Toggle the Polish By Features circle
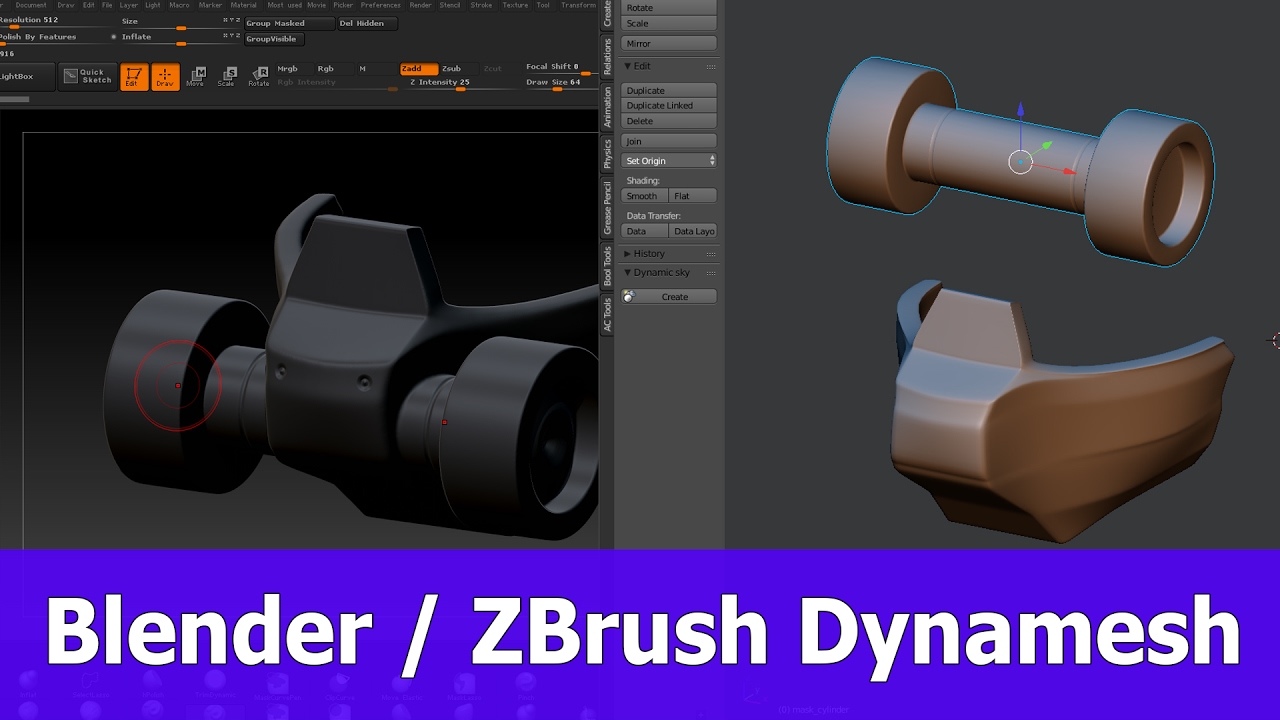 click(113, 37)
